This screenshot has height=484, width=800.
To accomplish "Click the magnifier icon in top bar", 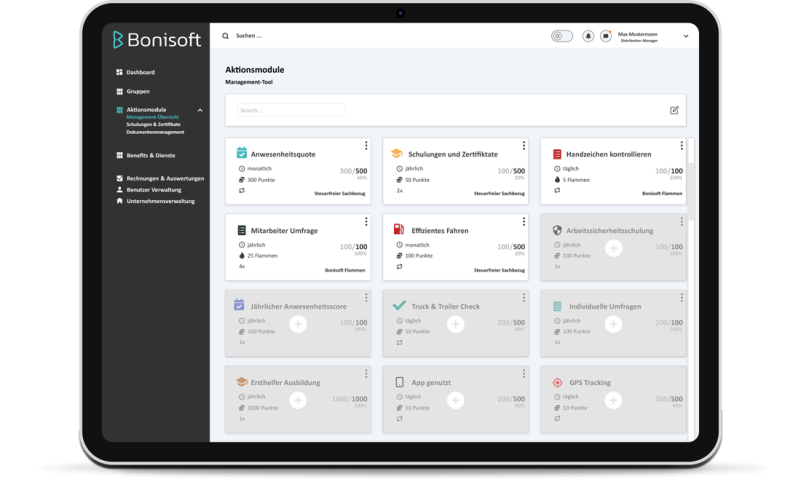I will coord(226,36).
